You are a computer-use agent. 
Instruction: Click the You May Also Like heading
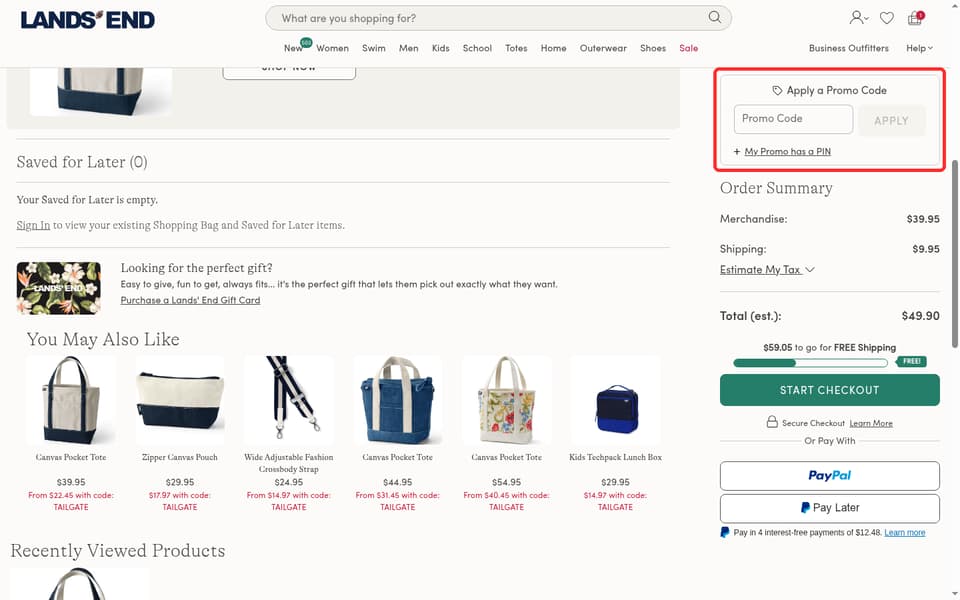[103, 339]
